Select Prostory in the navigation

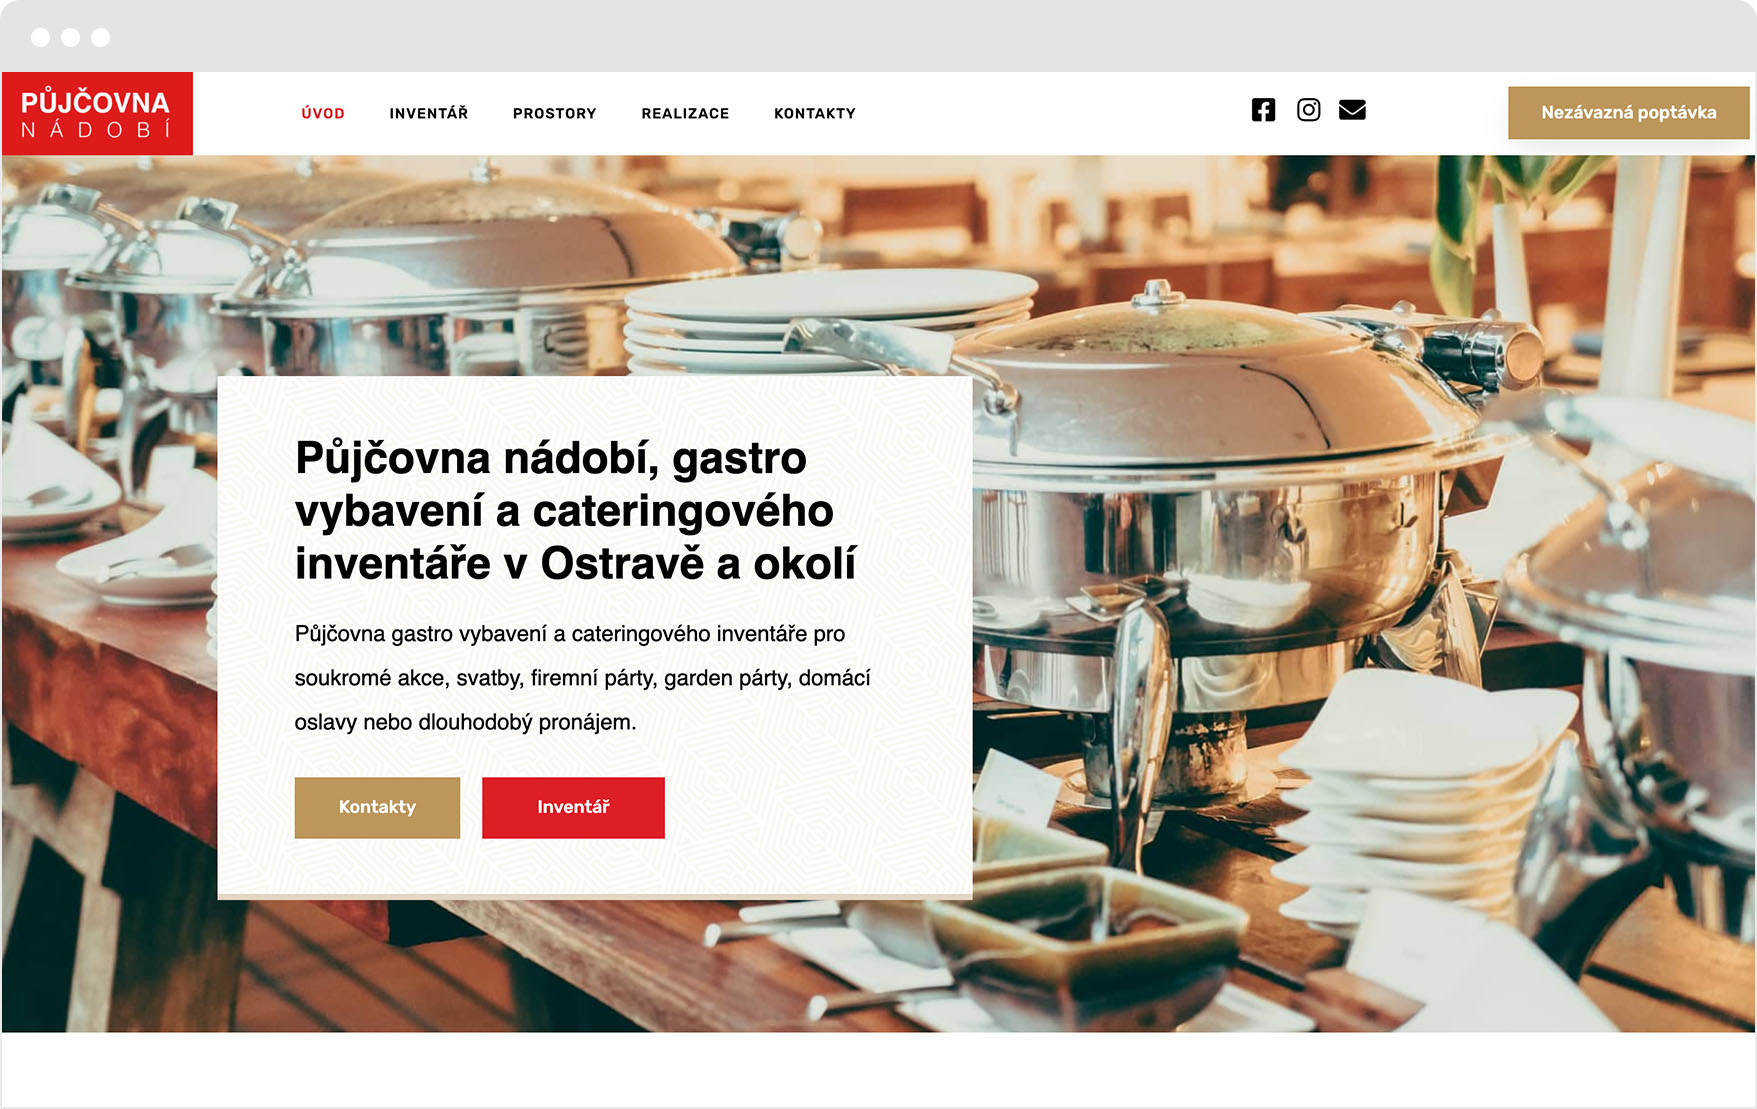[555, 113]
